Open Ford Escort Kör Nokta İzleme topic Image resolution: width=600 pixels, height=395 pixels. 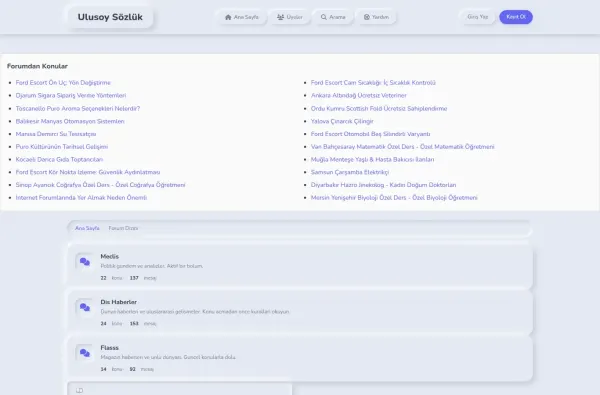[x=88, y=172]
